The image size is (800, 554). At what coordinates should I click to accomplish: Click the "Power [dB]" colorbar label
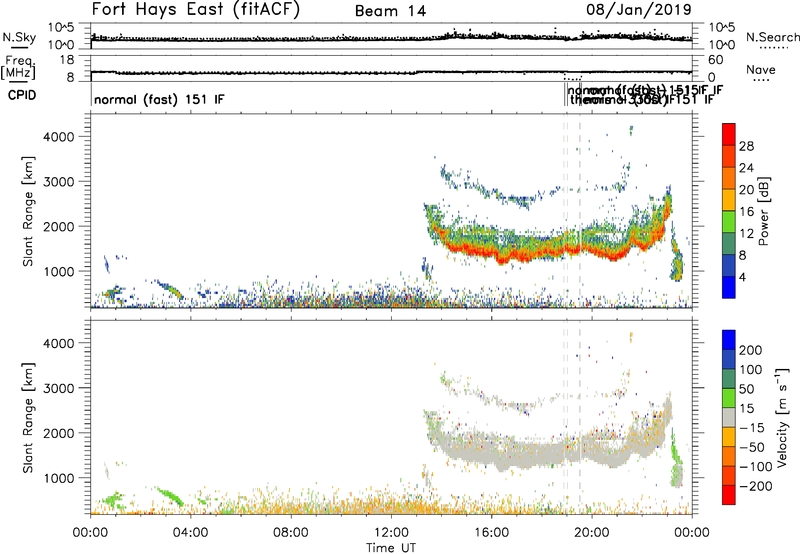pos(763,211)
